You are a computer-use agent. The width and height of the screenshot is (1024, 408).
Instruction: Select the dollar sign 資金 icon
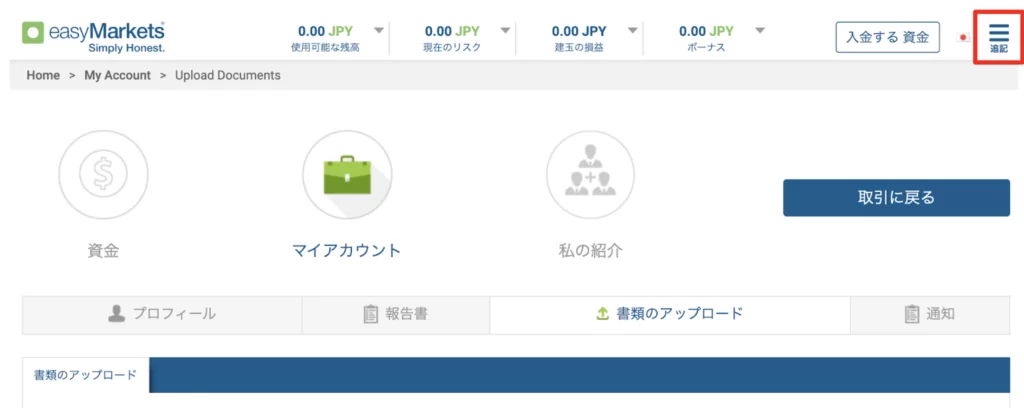[x=103, y=176]
